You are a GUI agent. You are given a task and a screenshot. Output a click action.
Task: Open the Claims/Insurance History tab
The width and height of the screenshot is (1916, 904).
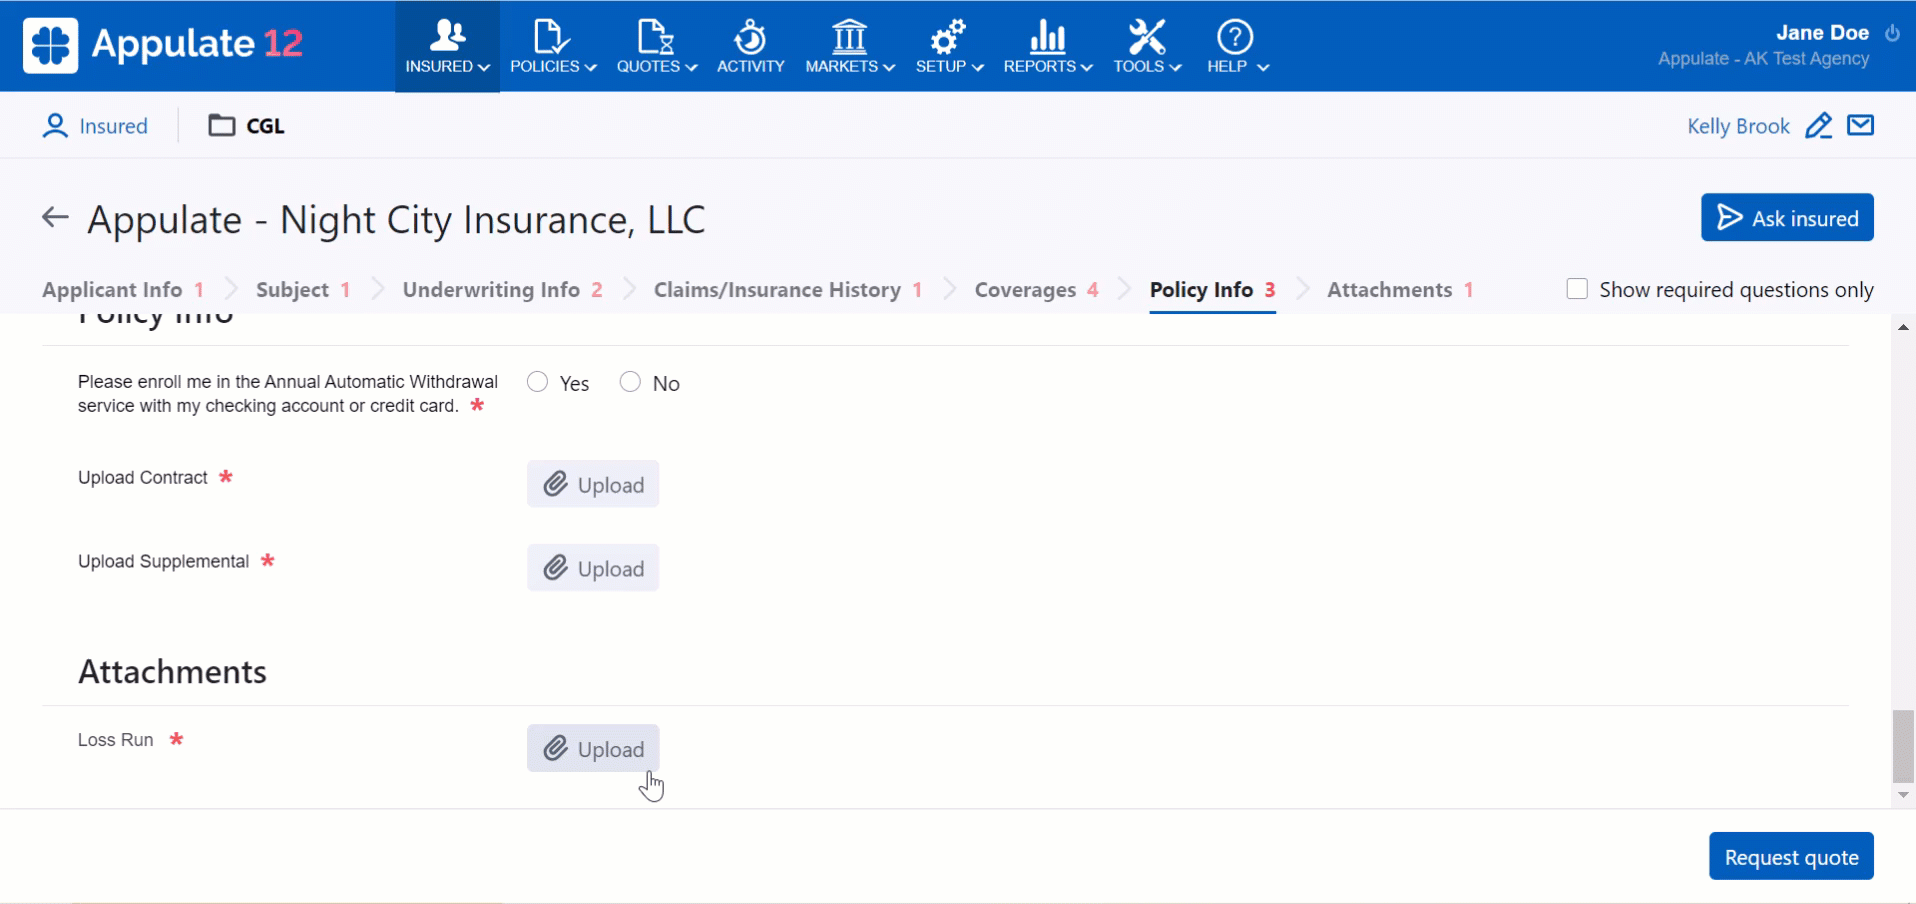click(788, 290)
